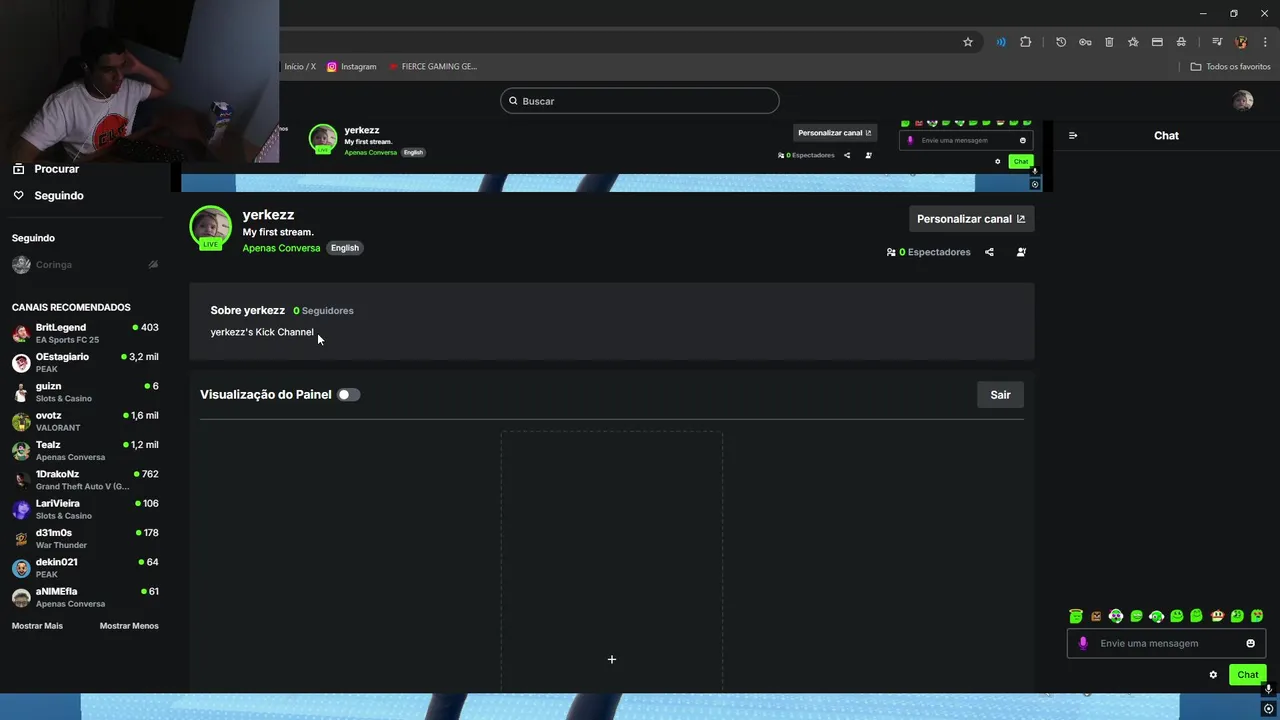1280x720 pixels.
Task: Select the red-hat emote in chat
Action: click(x=1217, y=616)
